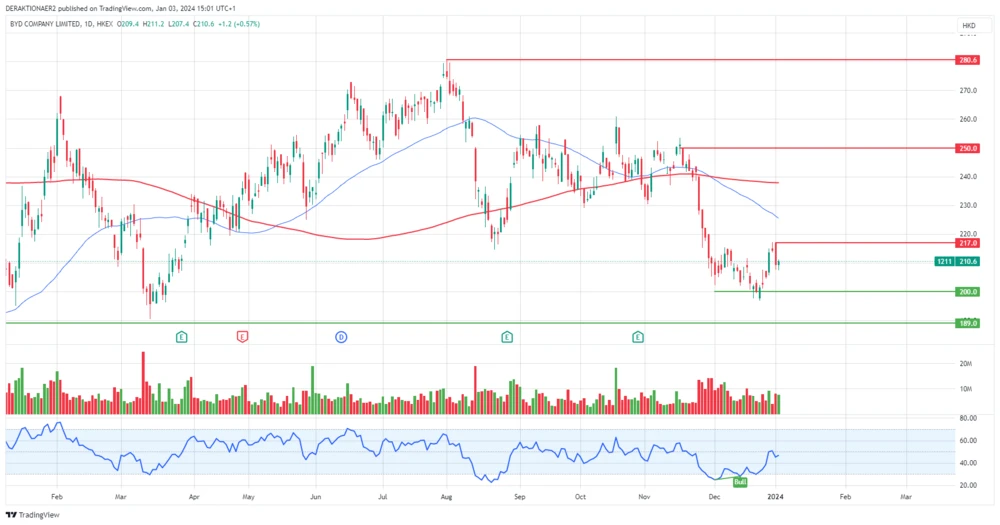This screenshot has width=1000, height=525.
Task: Click the green E marker below September
Action: click(508, 337)
